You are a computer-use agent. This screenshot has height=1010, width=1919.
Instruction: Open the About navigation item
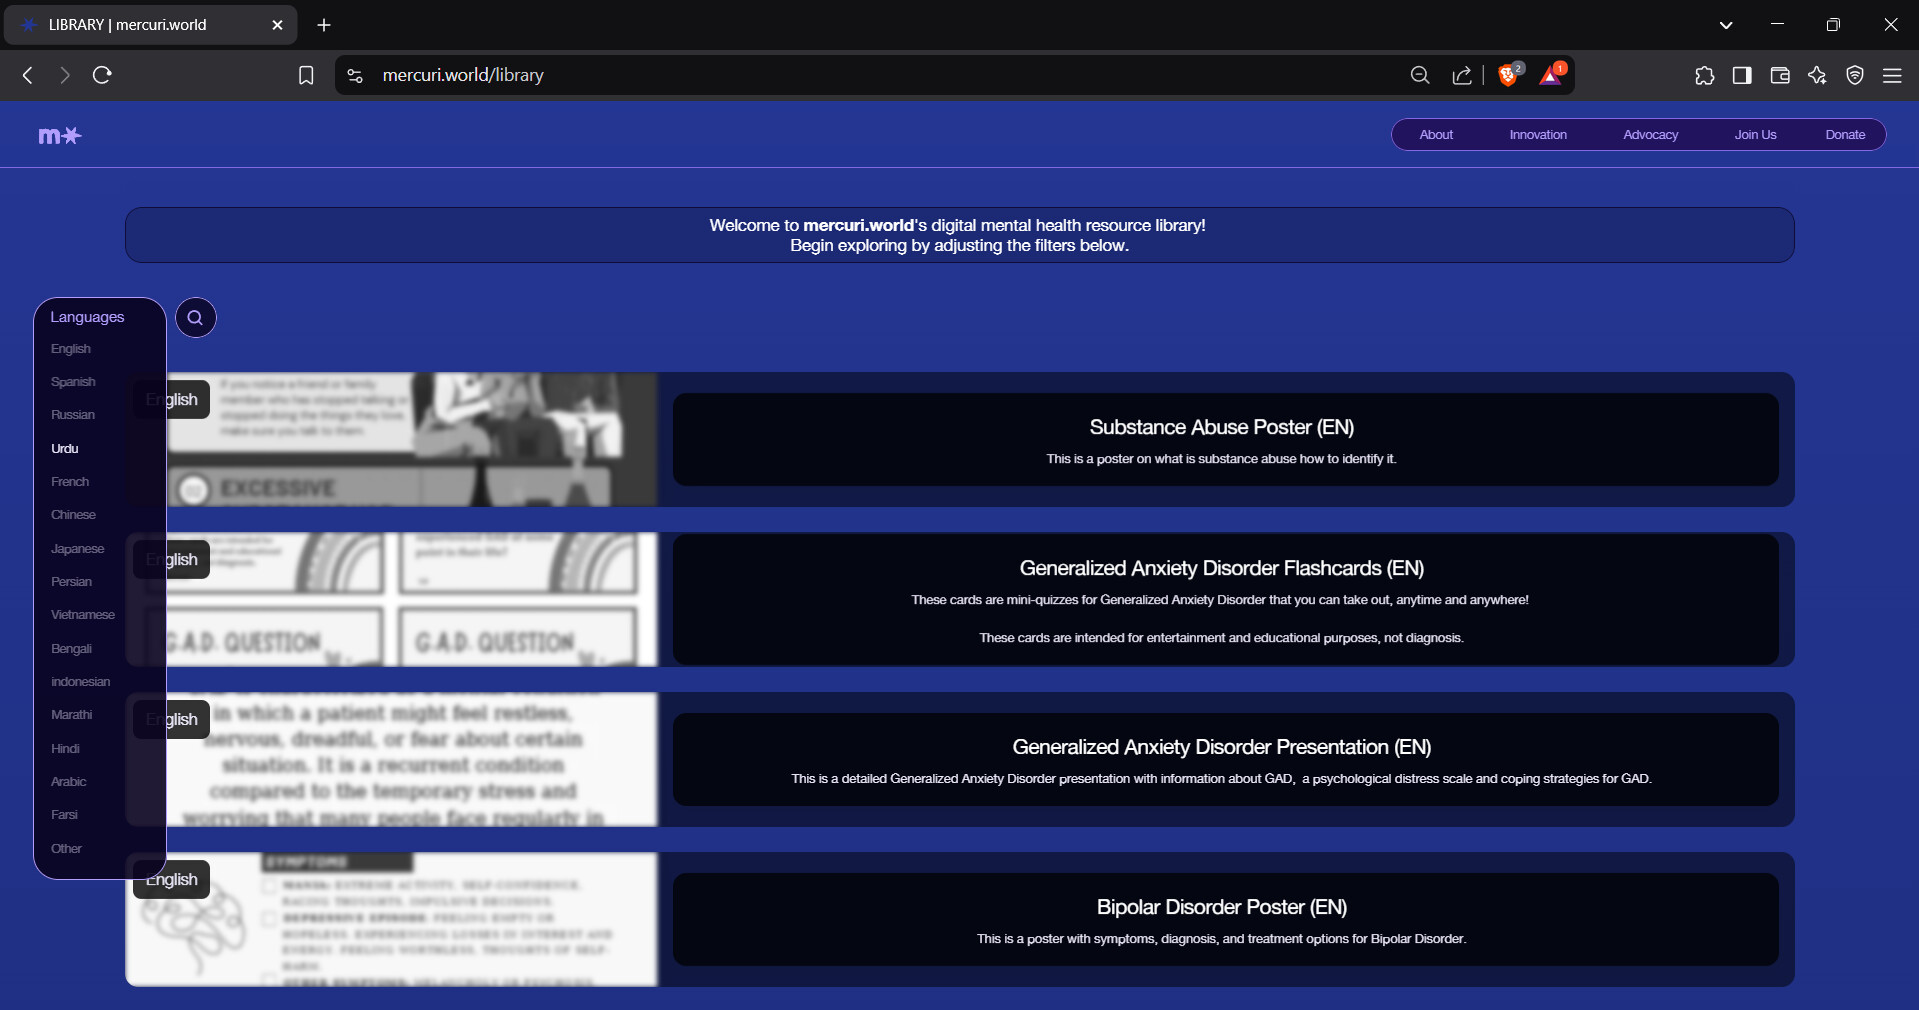(x=1436, y=135)
